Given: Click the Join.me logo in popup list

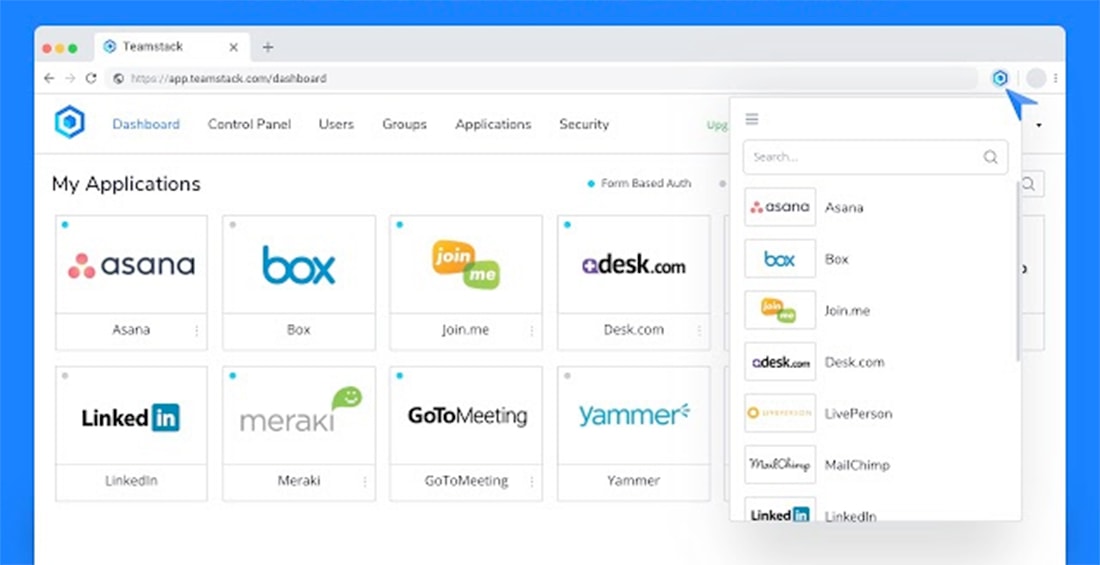Looking at the screenshot, I should 780,310.
